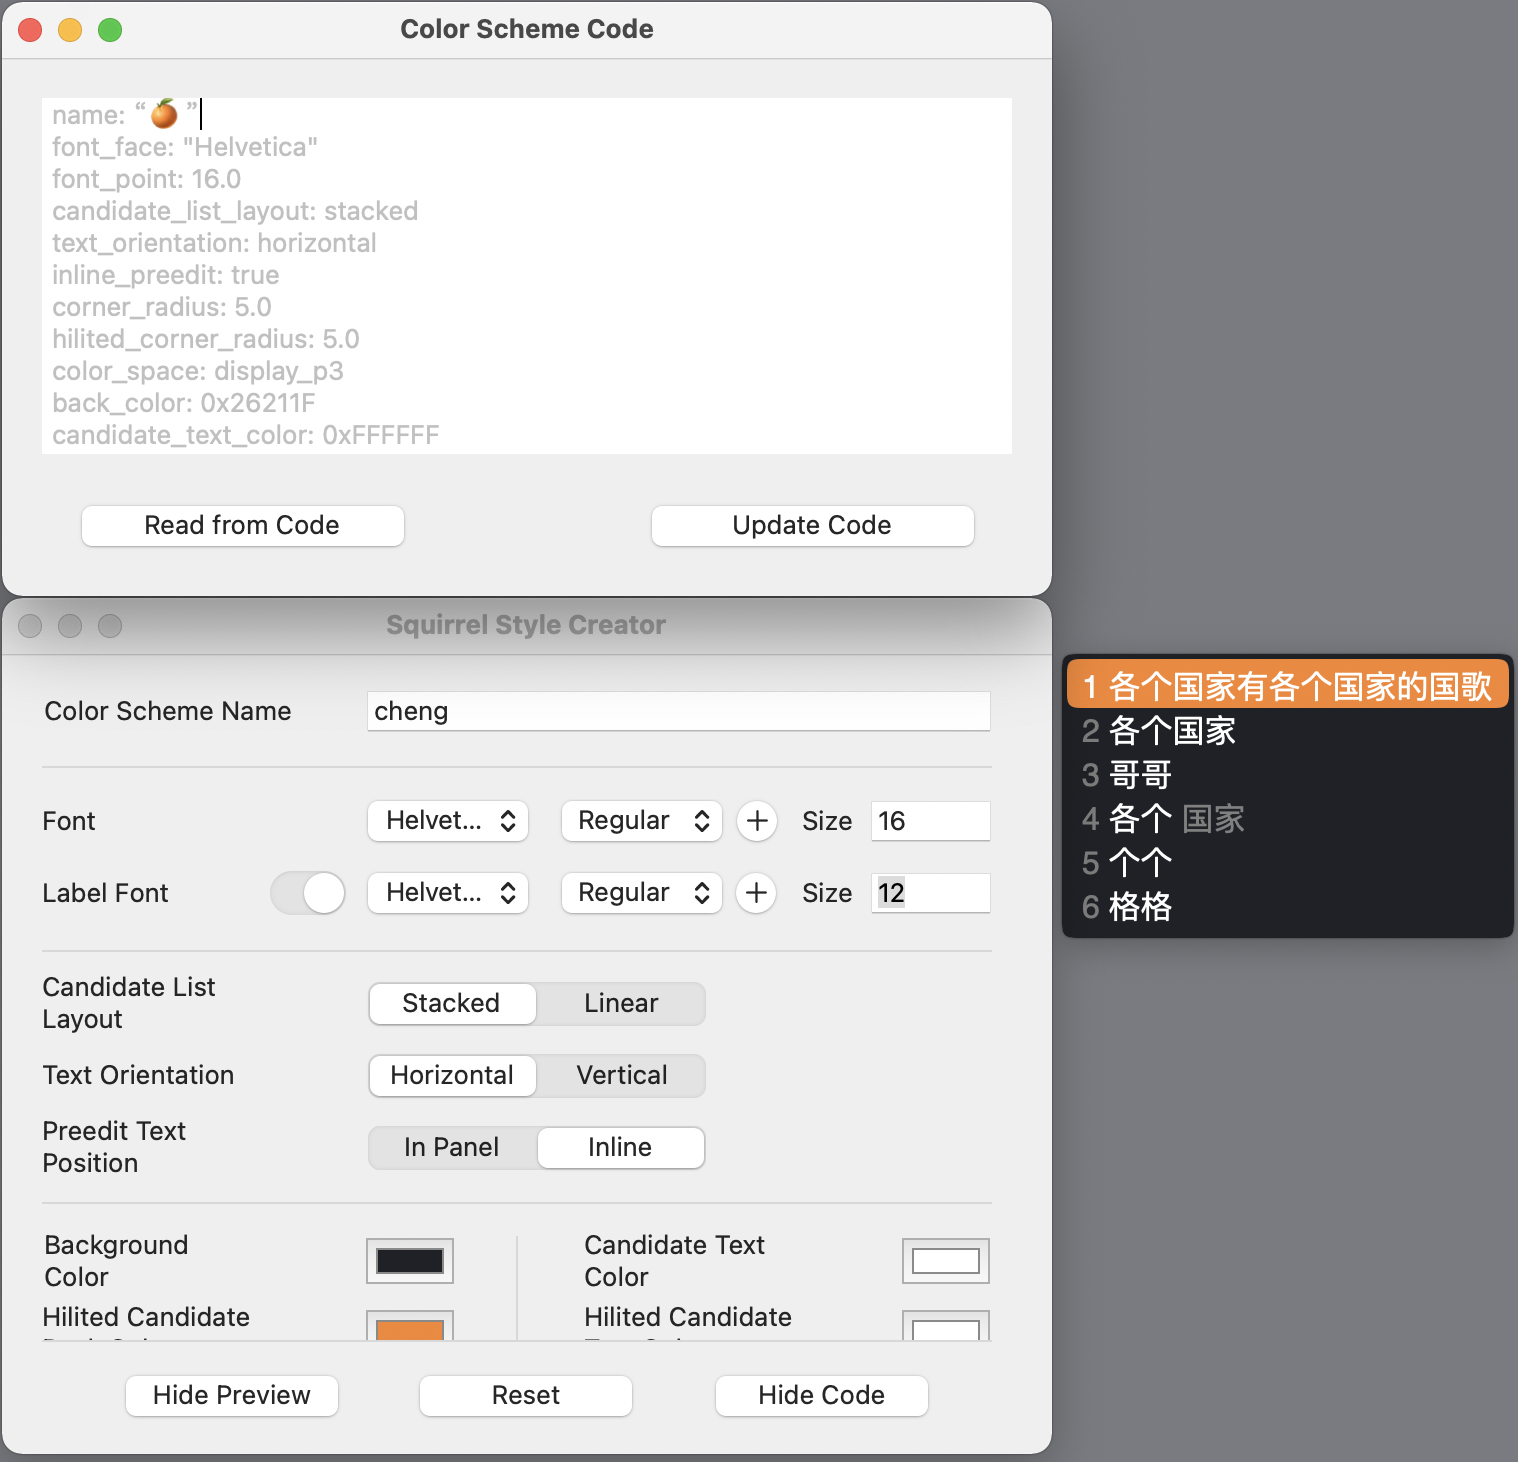Set preedit text position to In Panel

pyautogui.click(x=452, y=1147)
